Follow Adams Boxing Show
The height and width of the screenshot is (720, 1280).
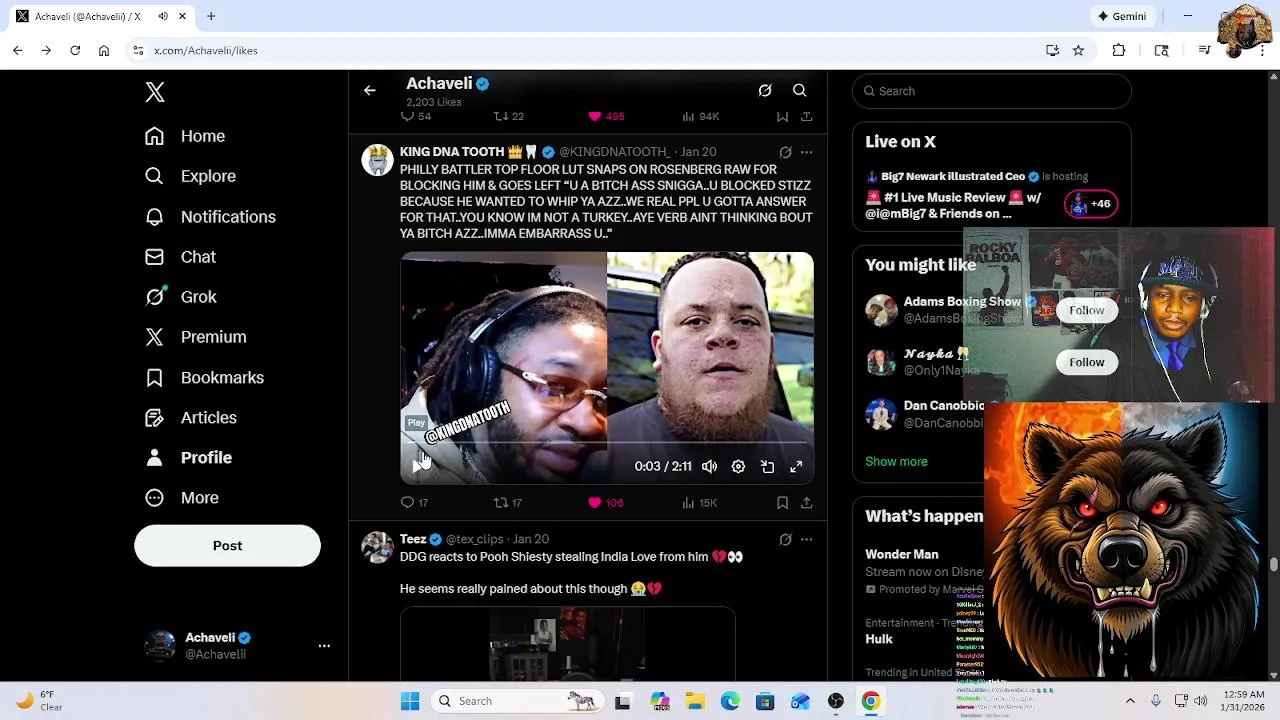tap(1086, 310)
